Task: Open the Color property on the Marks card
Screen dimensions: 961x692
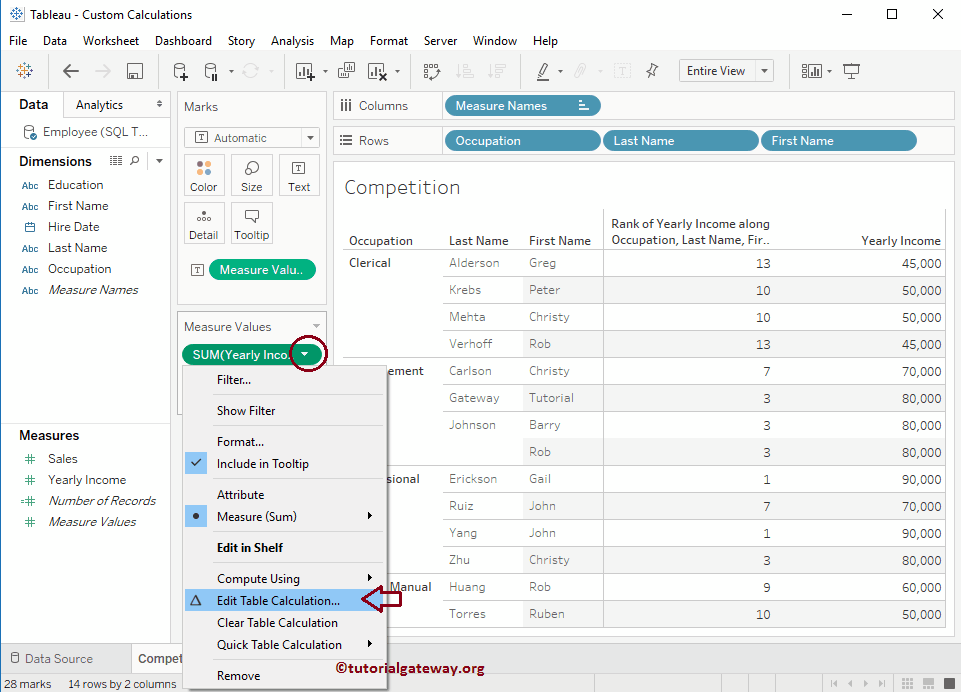Action: point(203,175)
